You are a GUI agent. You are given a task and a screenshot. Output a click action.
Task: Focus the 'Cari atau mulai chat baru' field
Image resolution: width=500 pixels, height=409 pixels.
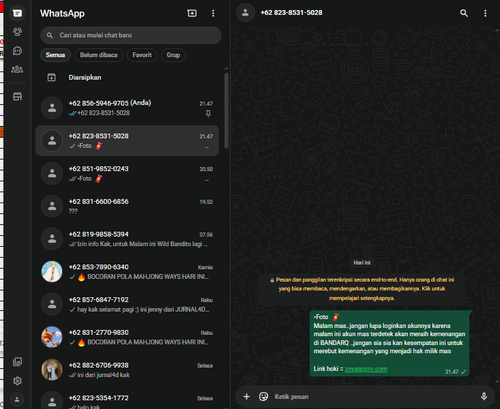[131, 35]
